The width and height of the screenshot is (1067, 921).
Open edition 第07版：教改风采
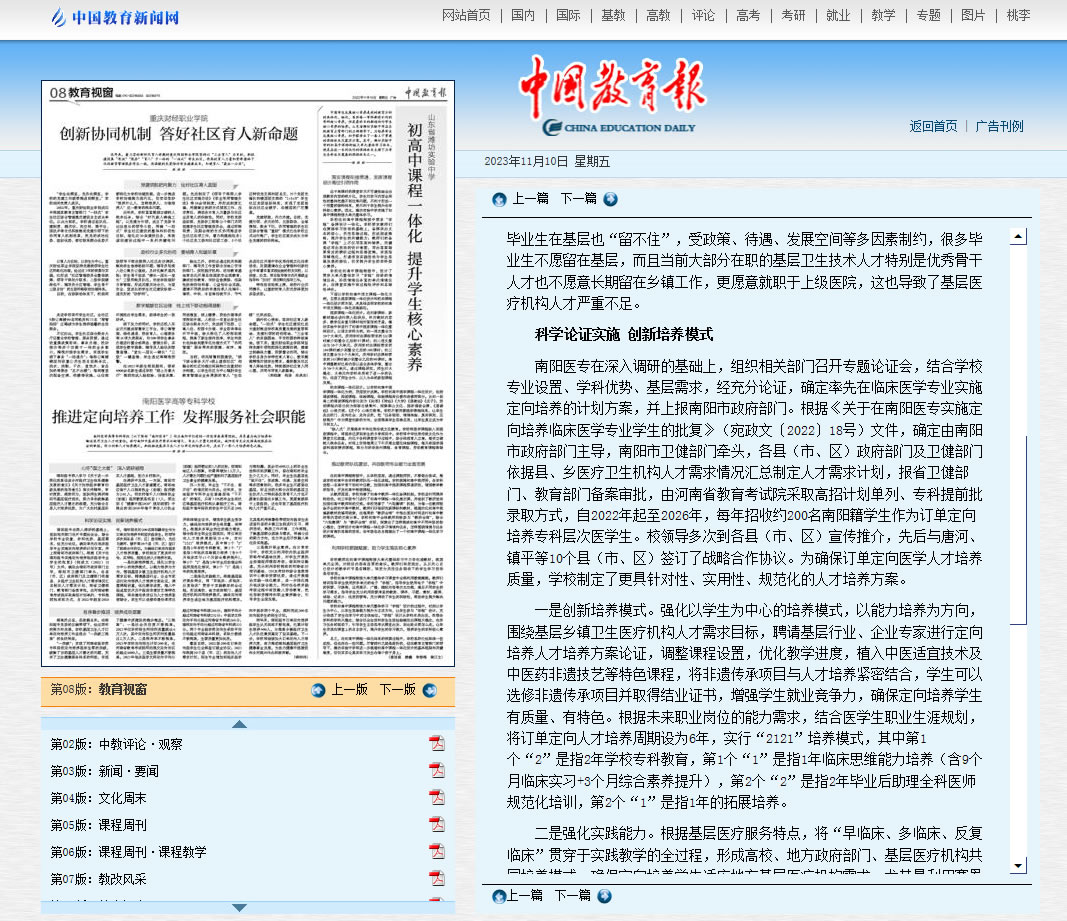pos(99,879)
